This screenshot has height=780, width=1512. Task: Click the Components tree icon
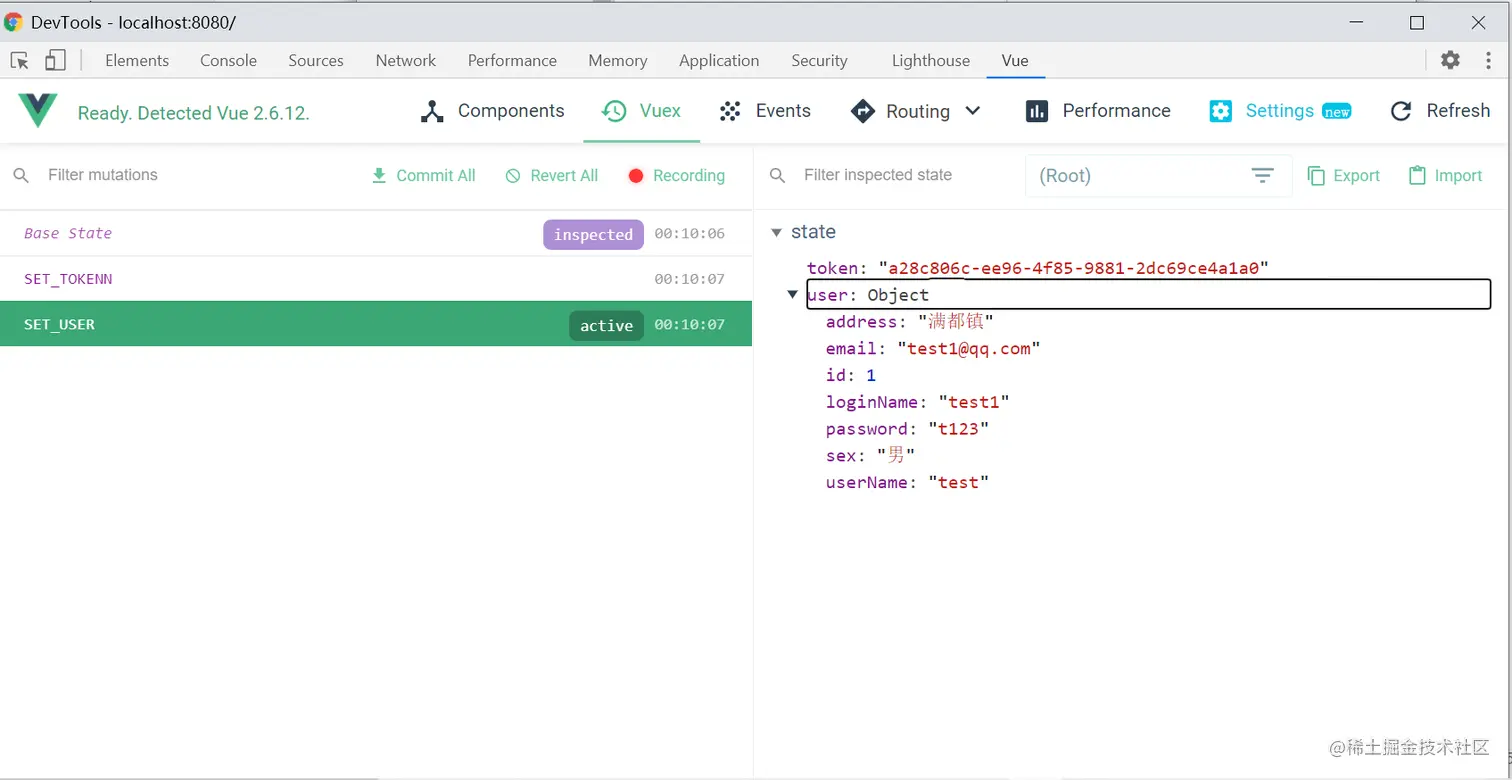point(432,111)
